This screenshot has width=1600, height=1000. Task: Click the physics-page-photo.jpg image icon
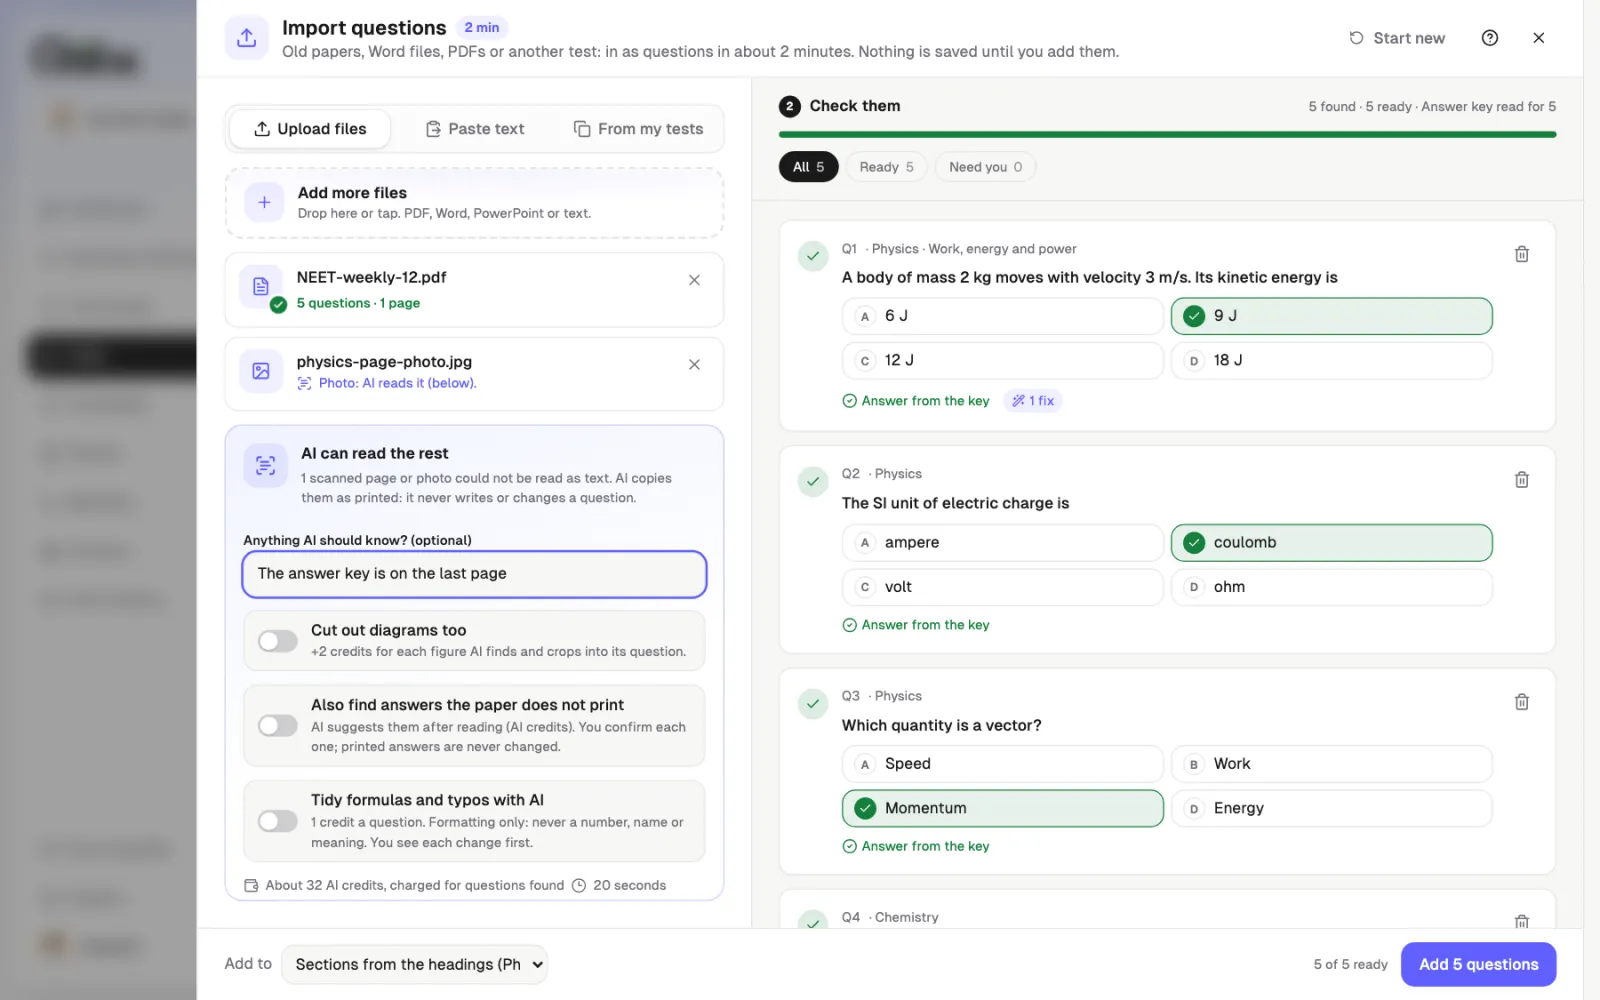[x=261, y=371]
